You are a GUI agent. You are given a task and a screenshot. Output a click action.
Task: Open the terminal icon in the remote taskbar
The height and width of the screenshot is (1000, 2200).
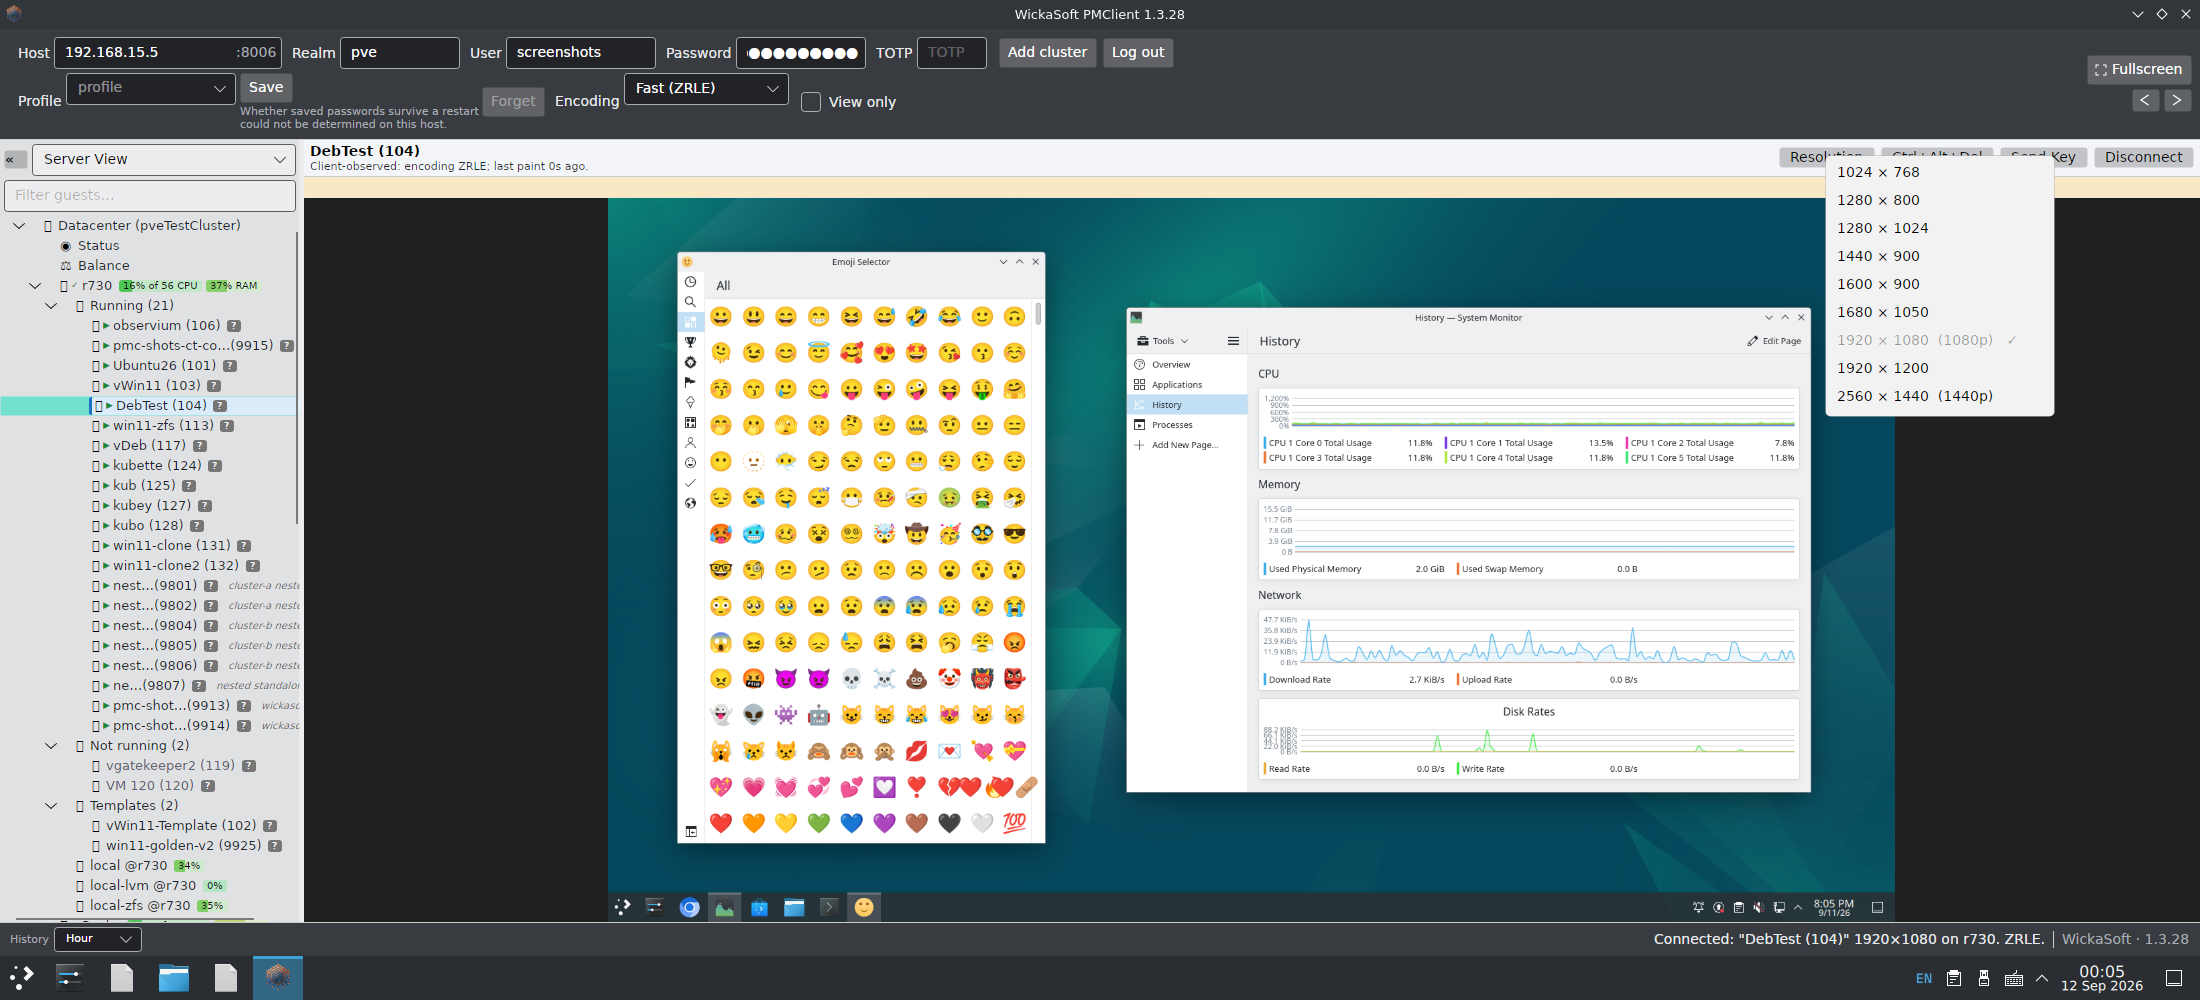[829, 907]
